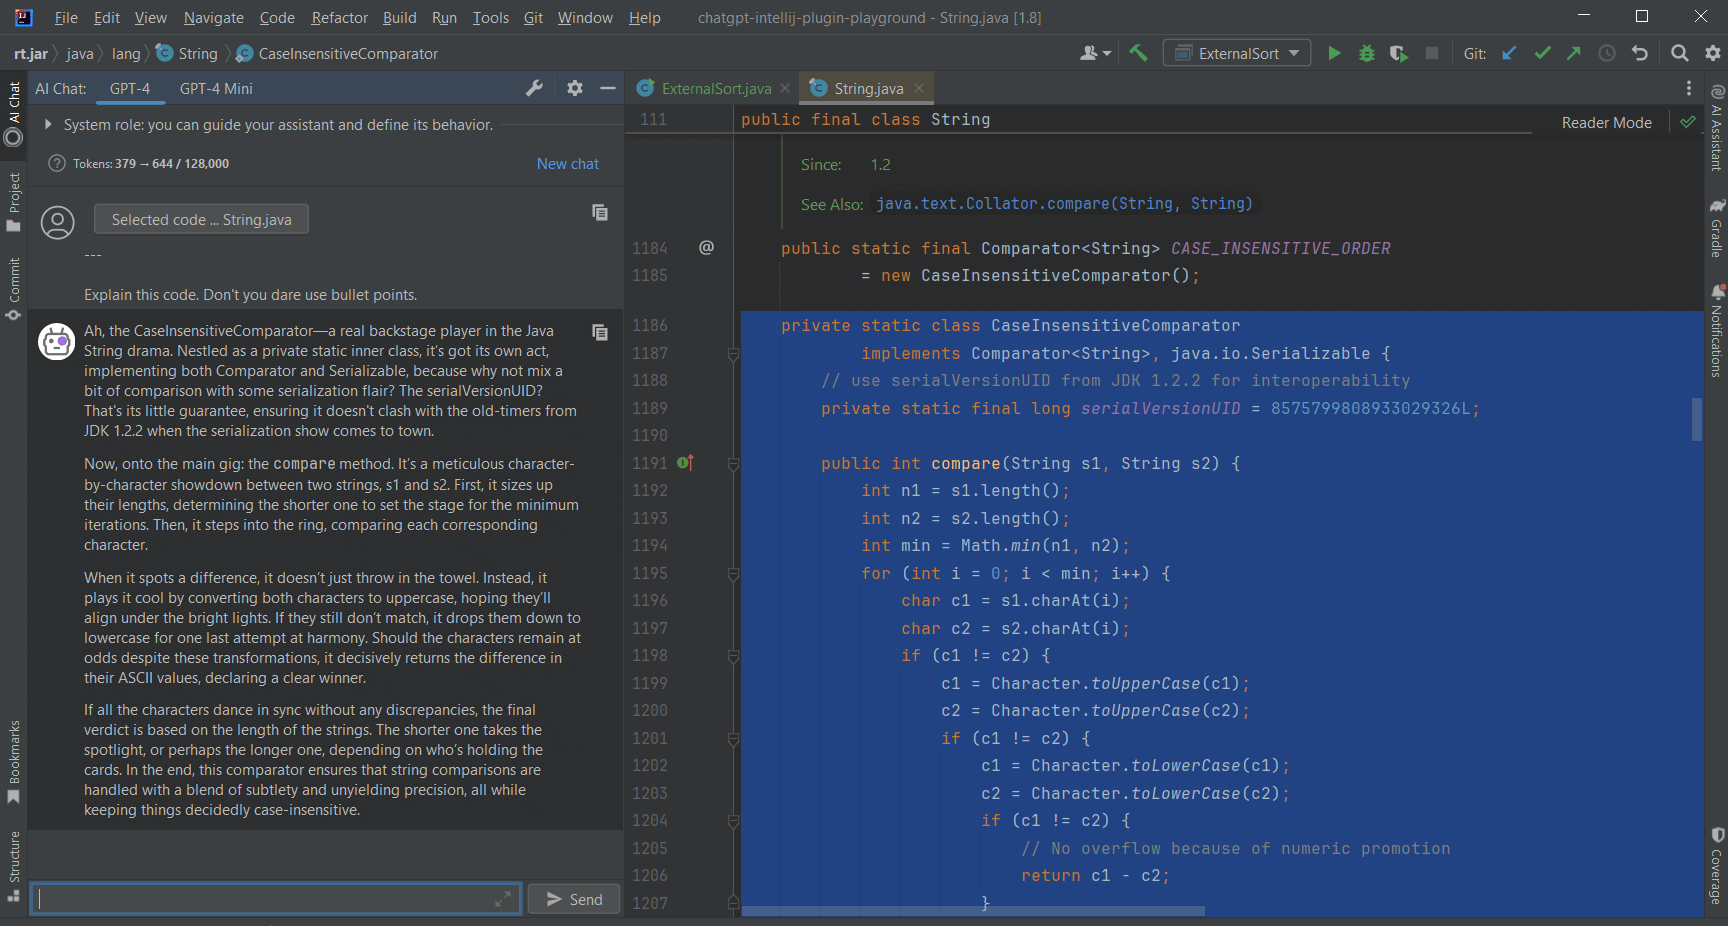The height and width of the screenshot is (926, 1728).
Task: Open the File menu
Action: click(66, 17)
